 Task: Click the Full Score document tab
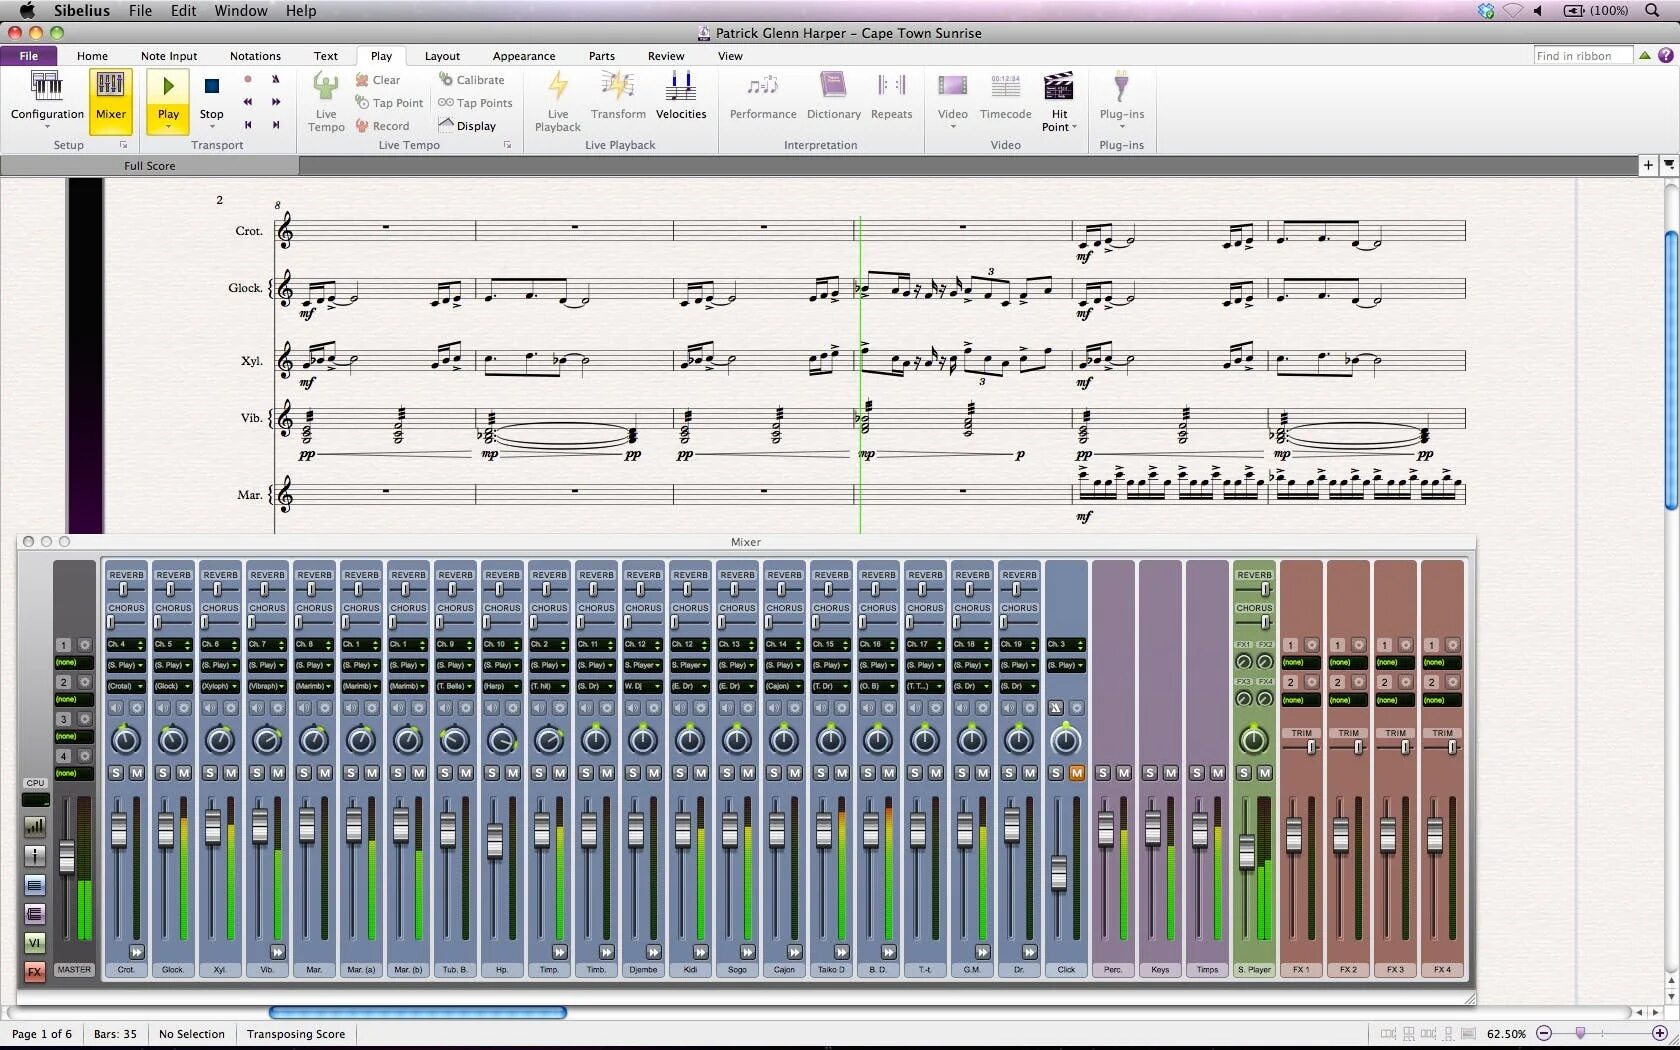point(150,166)
